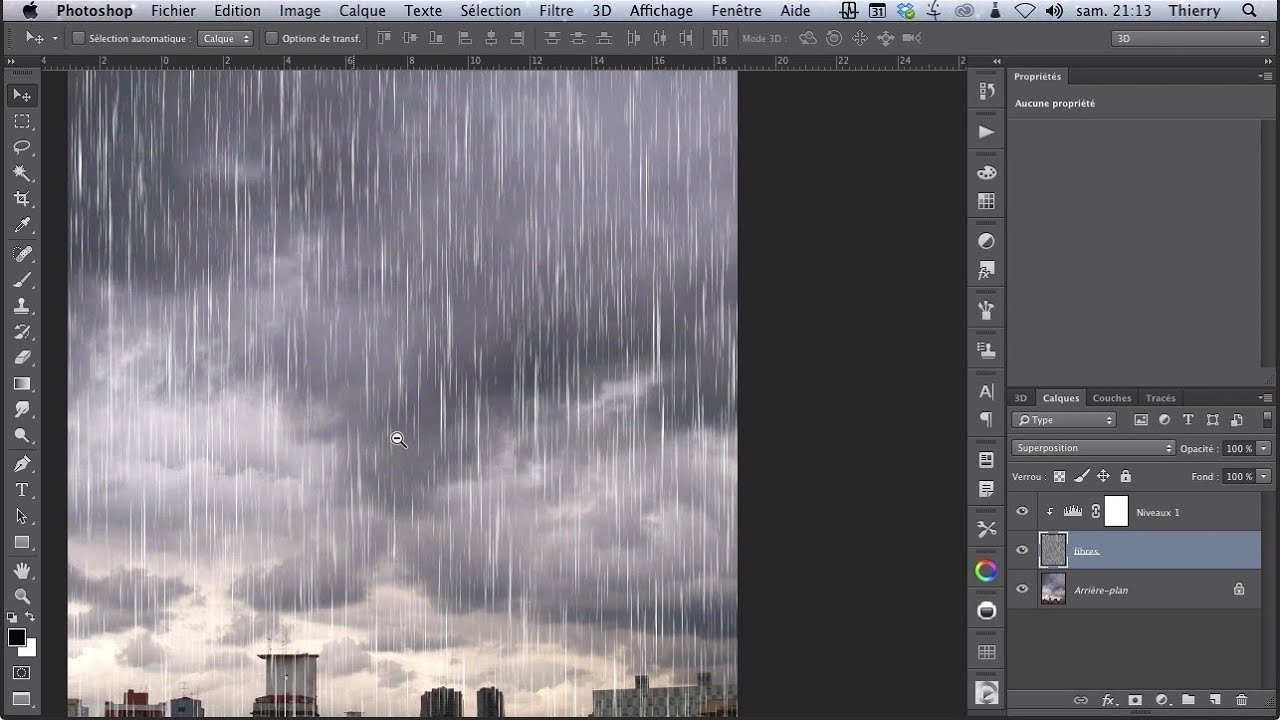The height and width of the screenshot is (720, 1280).
Task: Select the Crop tool
Action: (x=22, y=199)
